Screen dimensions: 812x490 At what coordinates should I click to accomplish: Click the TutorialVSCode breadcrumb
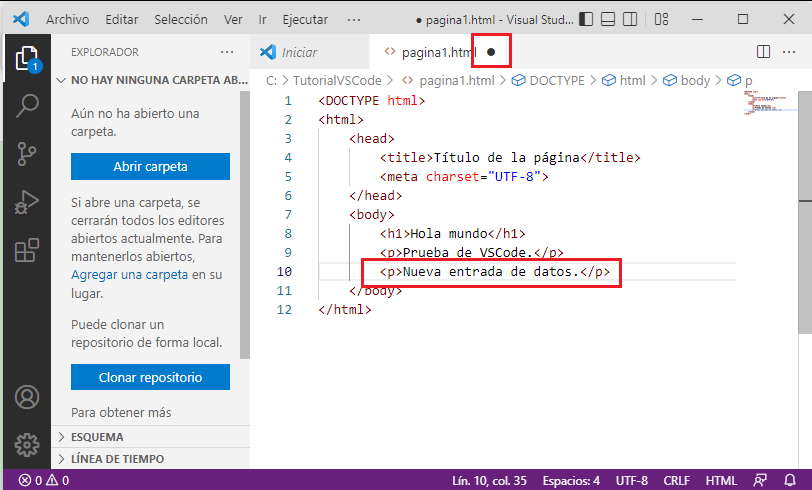click(x=337, y=80)
